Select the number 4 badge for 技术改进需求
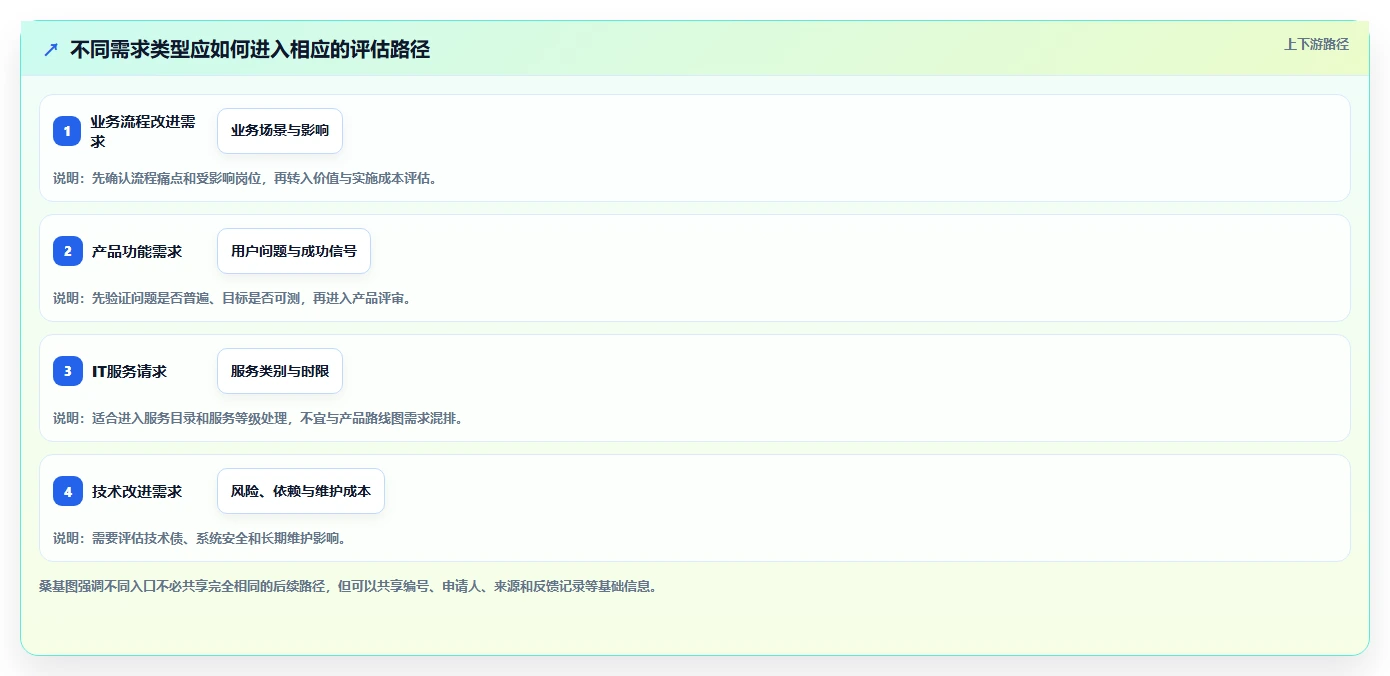The height and width of the screenshot is (676, 1390). click(x=67, y=491)
